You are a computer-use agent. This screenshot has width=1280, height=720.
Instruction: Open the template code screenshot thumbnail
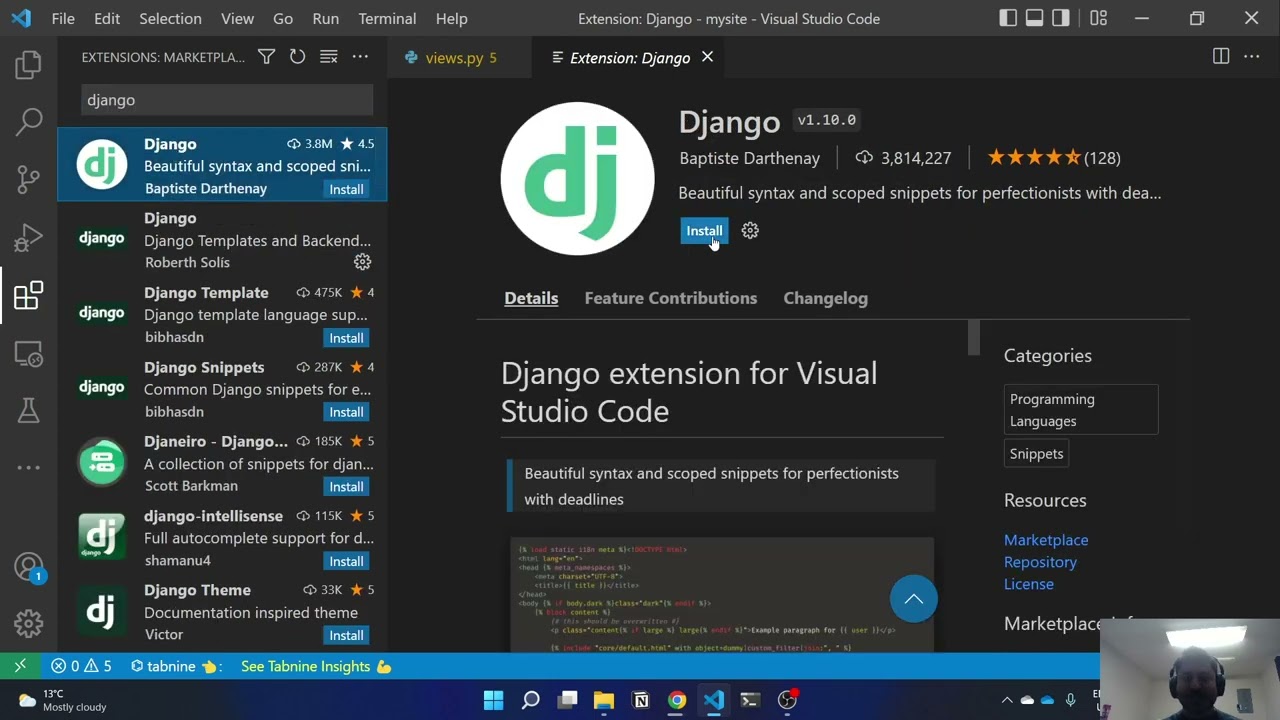coord(722,594)
